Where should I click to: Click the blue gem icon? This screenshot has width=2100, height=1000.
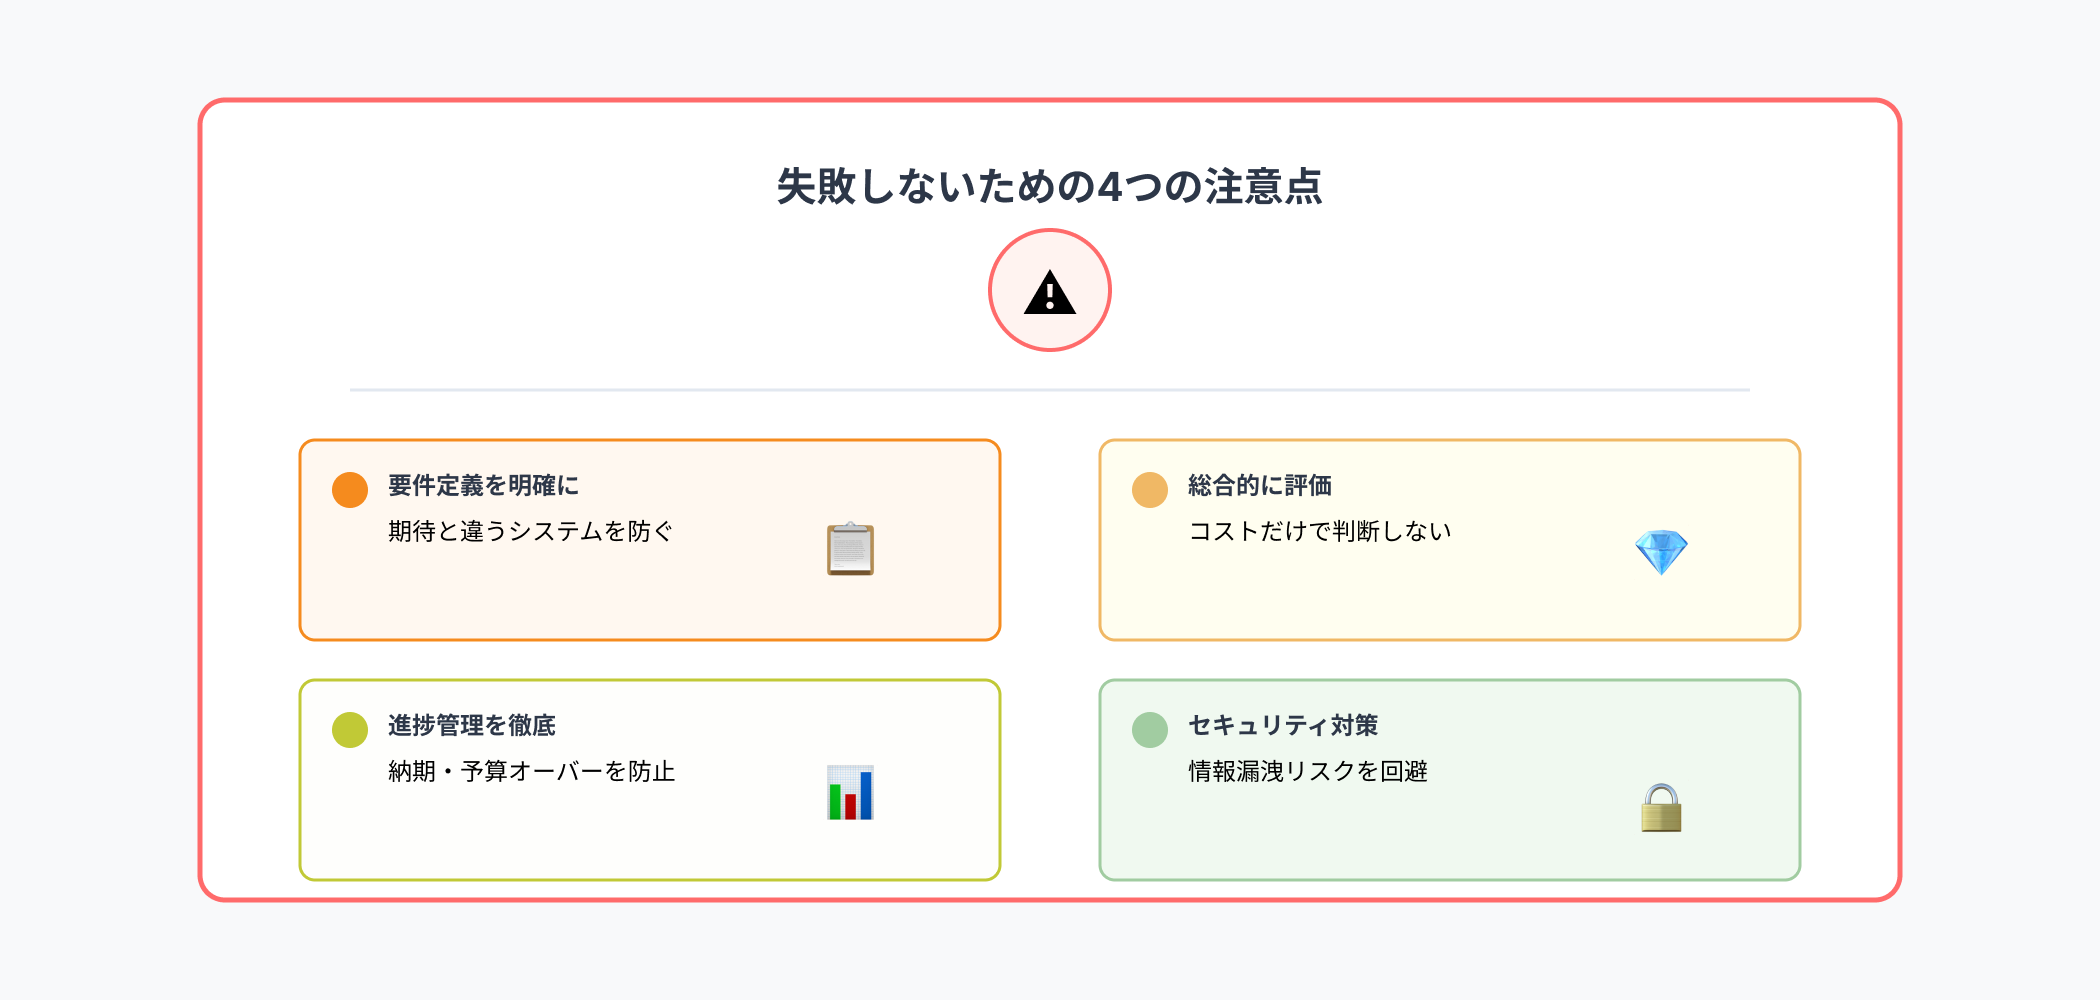tap(1661, 552)
